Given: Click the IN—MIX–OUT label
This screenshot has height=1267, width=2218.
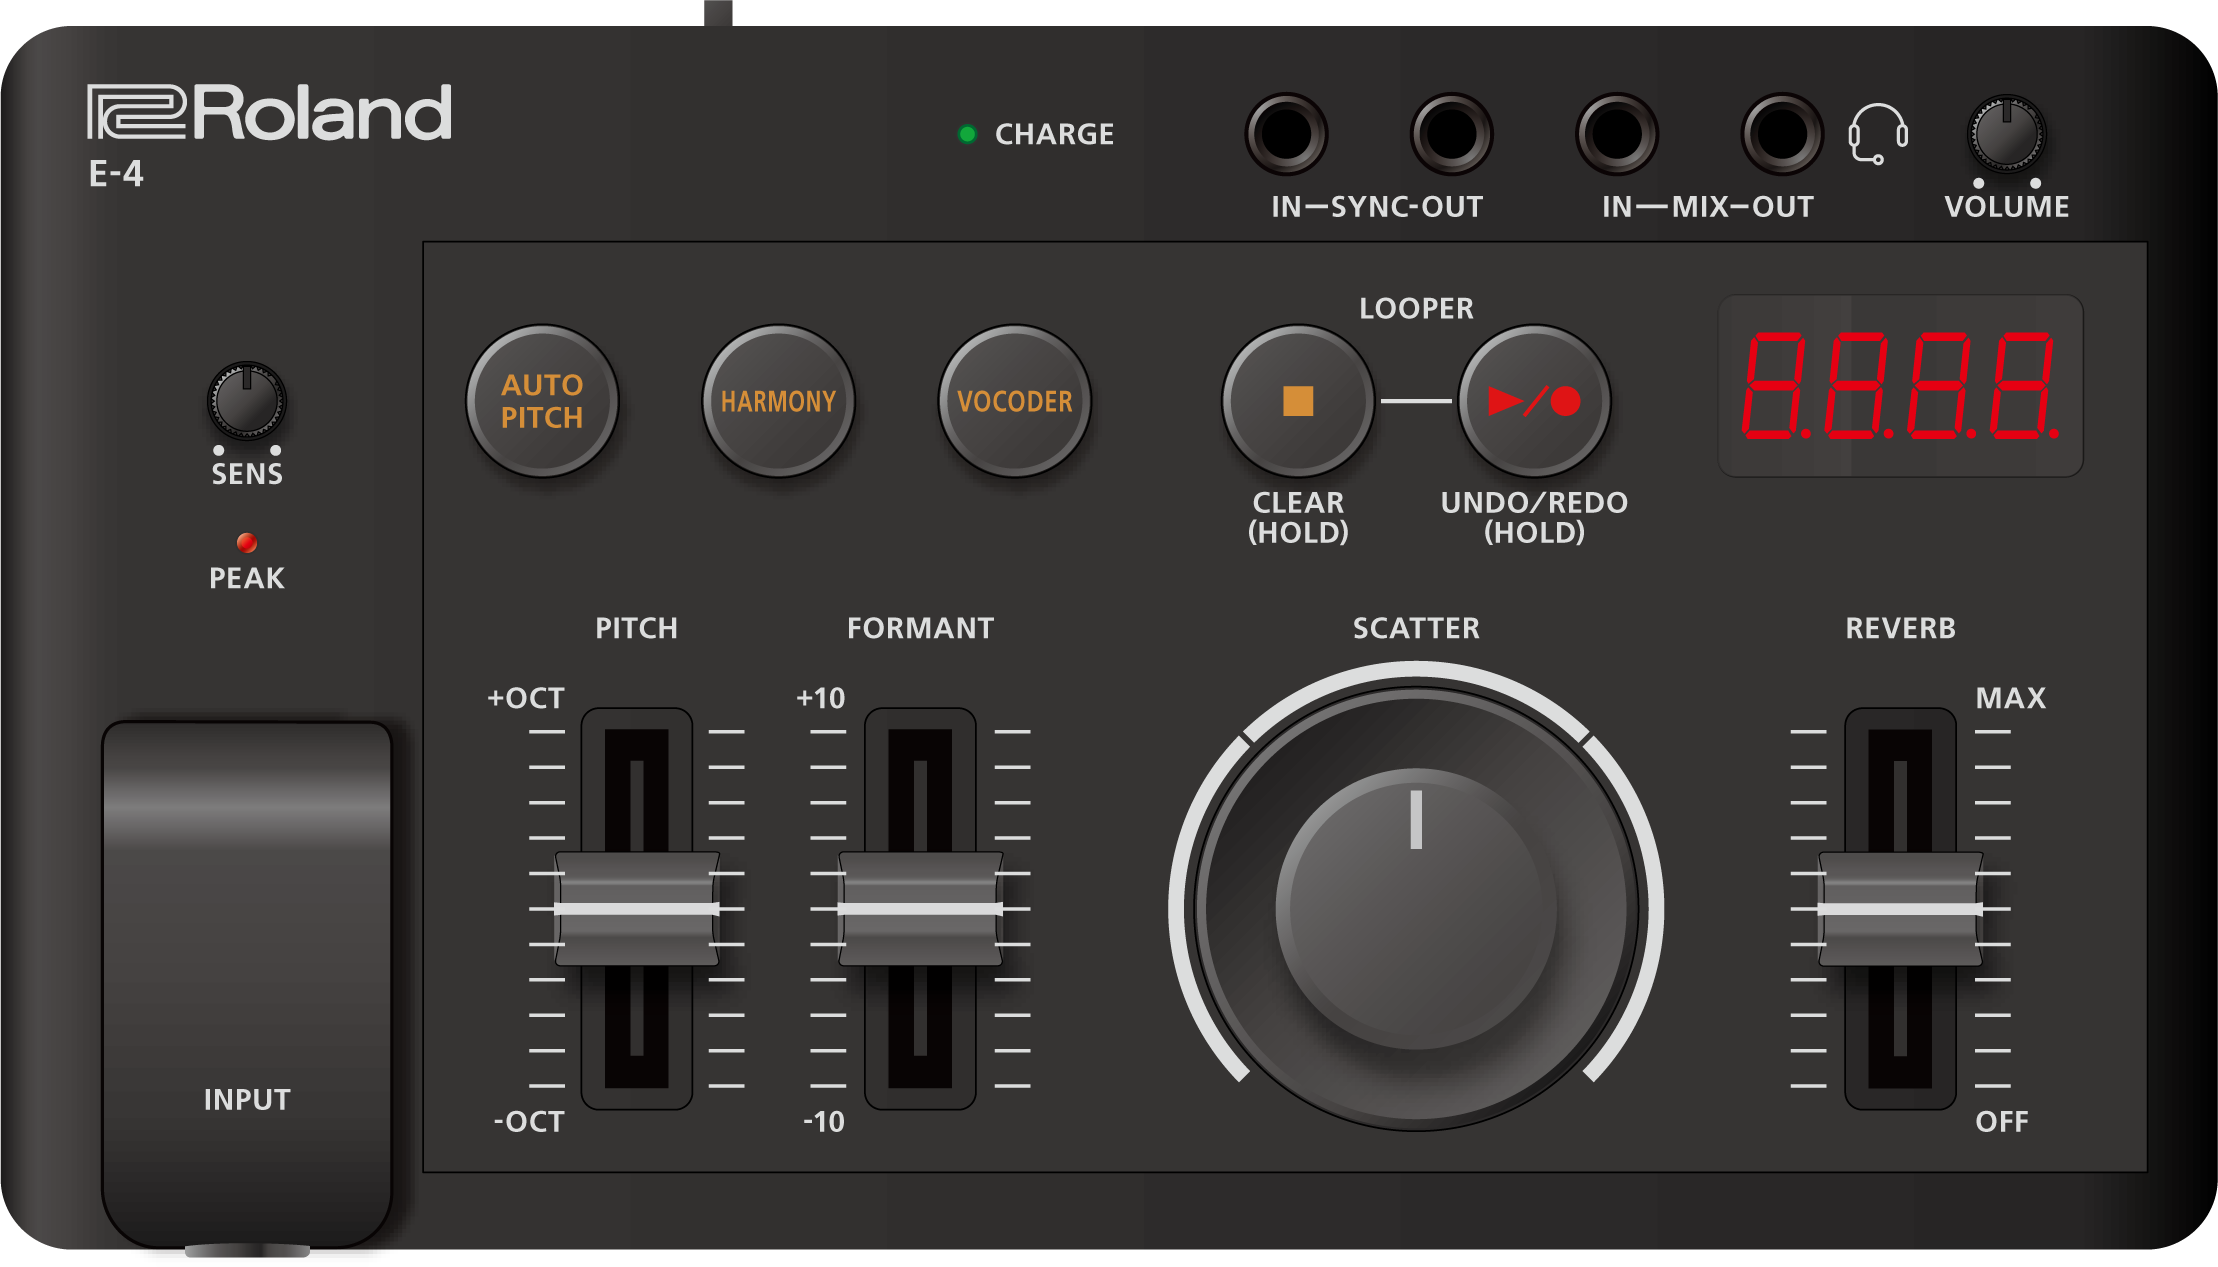Looking at the screenshot, I should 1708,207.
